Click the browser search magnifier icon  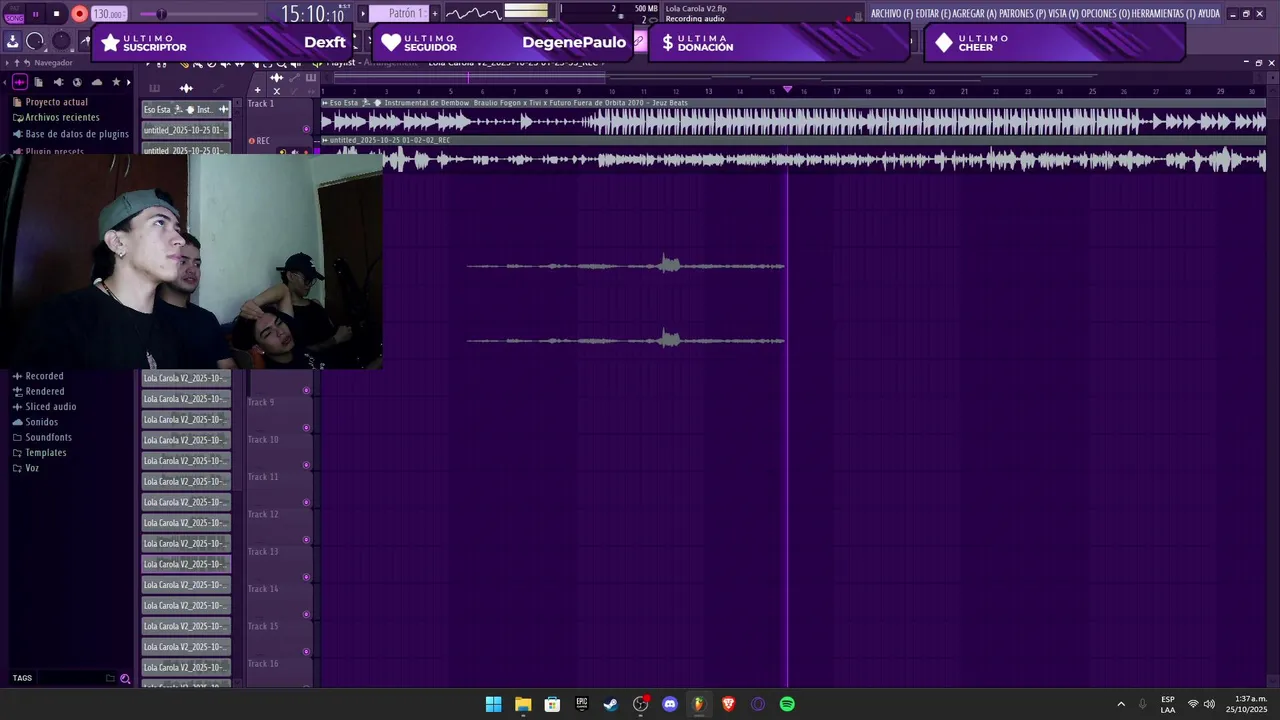point(125,678)
